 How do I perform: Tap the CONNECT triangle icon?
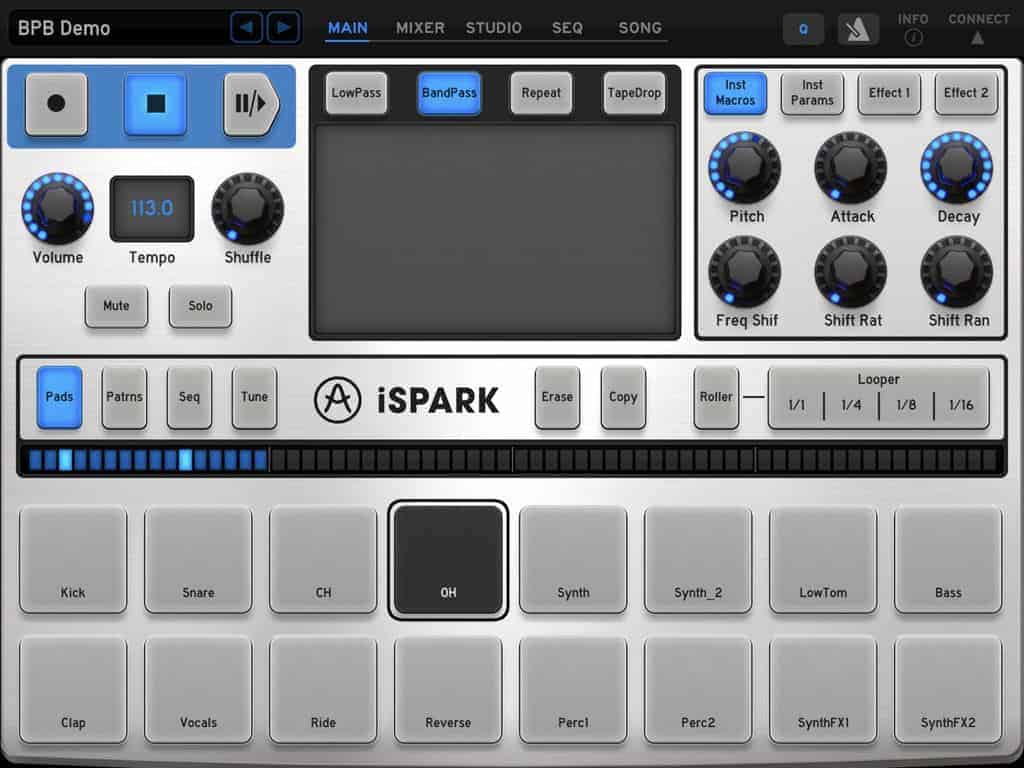click(977, 38)
